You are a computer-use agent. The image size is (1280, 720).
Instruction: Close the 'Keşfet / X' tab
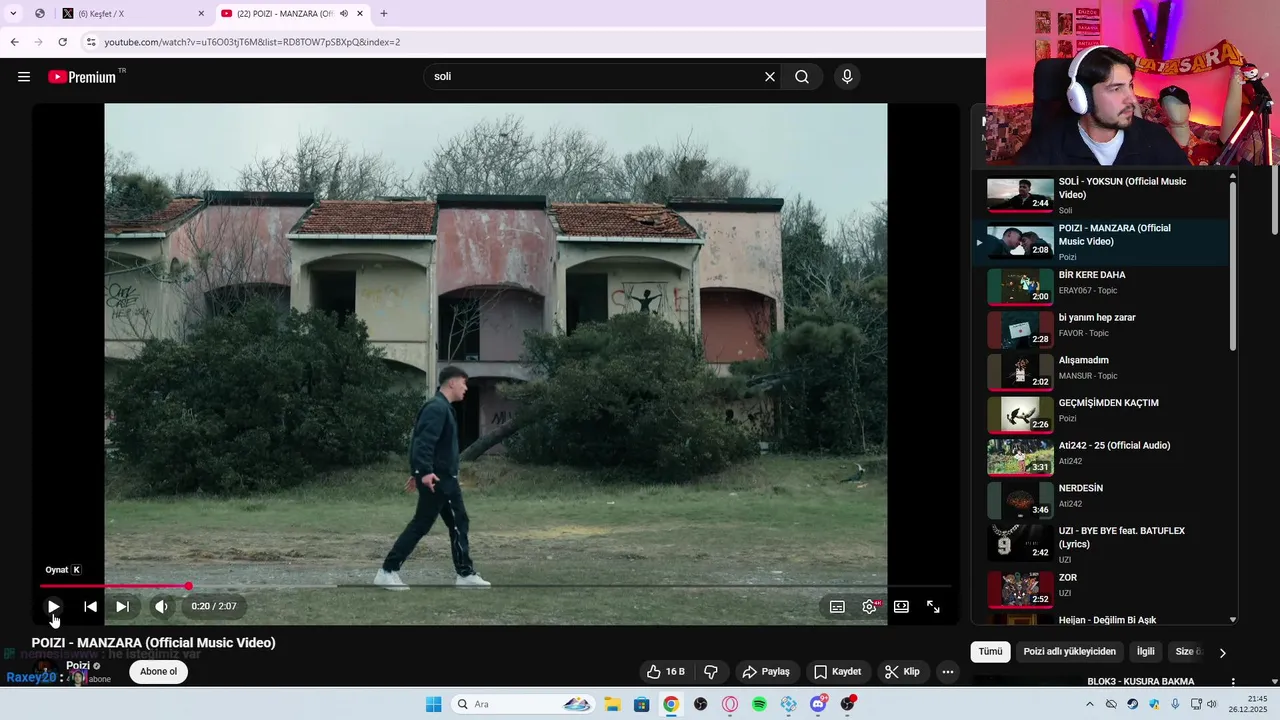coord(201,14)
